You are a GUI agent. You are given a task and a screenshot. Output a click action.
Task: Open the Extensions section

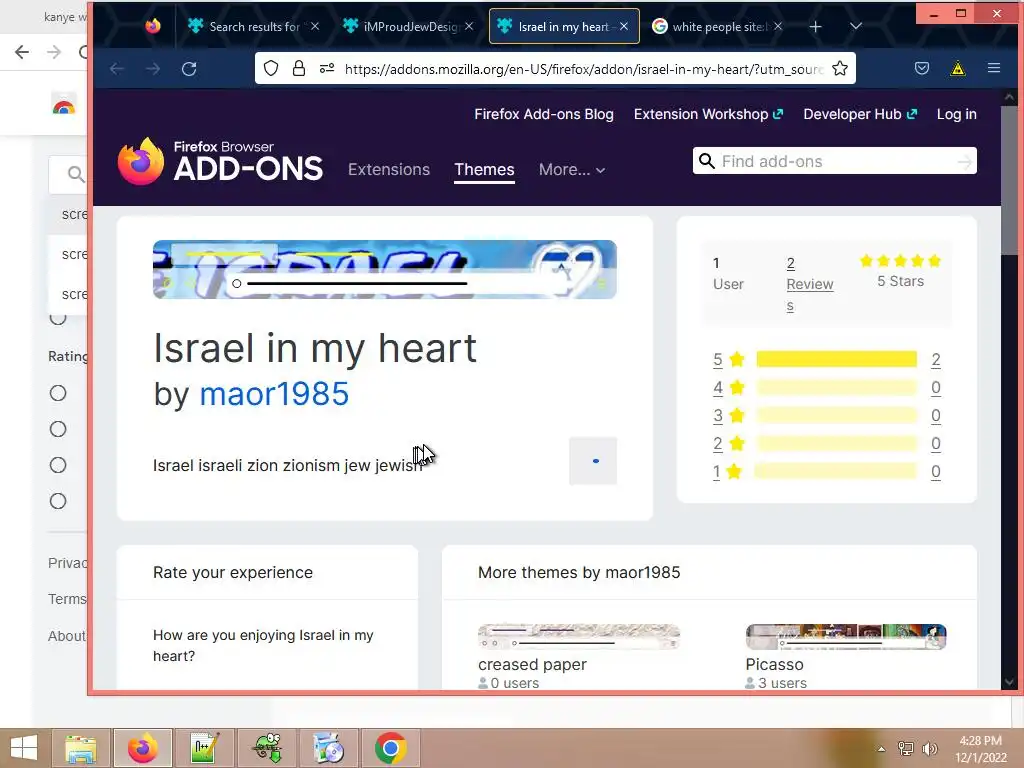(x=389, y=170)
